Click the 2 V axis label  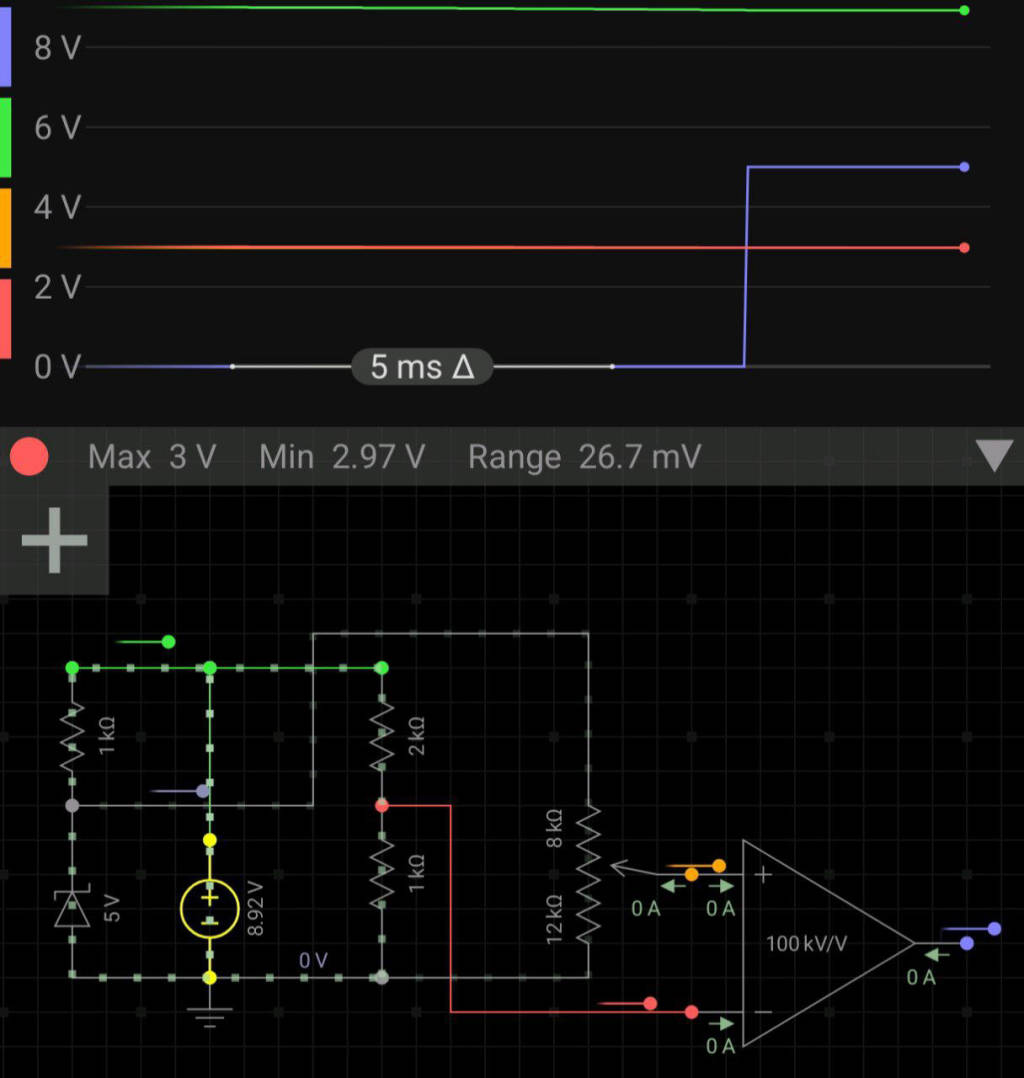coord(58,287)
